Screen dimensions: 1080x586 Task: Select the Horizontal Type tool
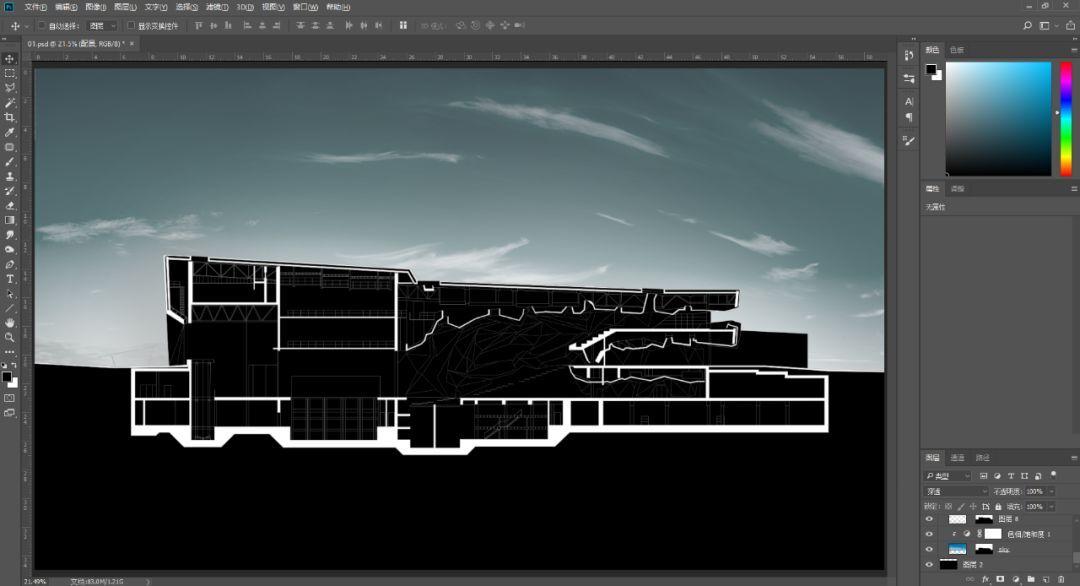pyautogui.click(x=10, y=280)
